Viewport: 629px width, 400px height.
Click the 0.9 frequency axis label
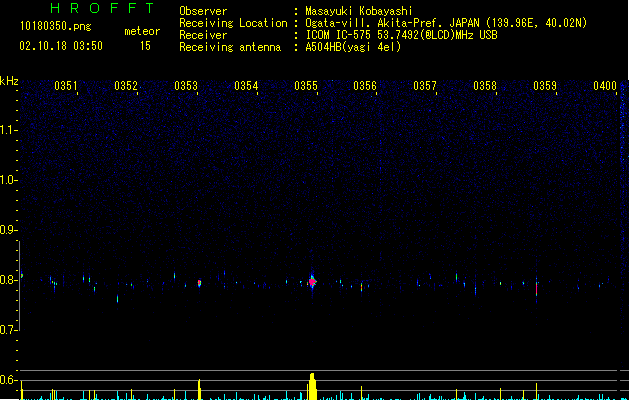pyautogui.click(x=8, y=230)
